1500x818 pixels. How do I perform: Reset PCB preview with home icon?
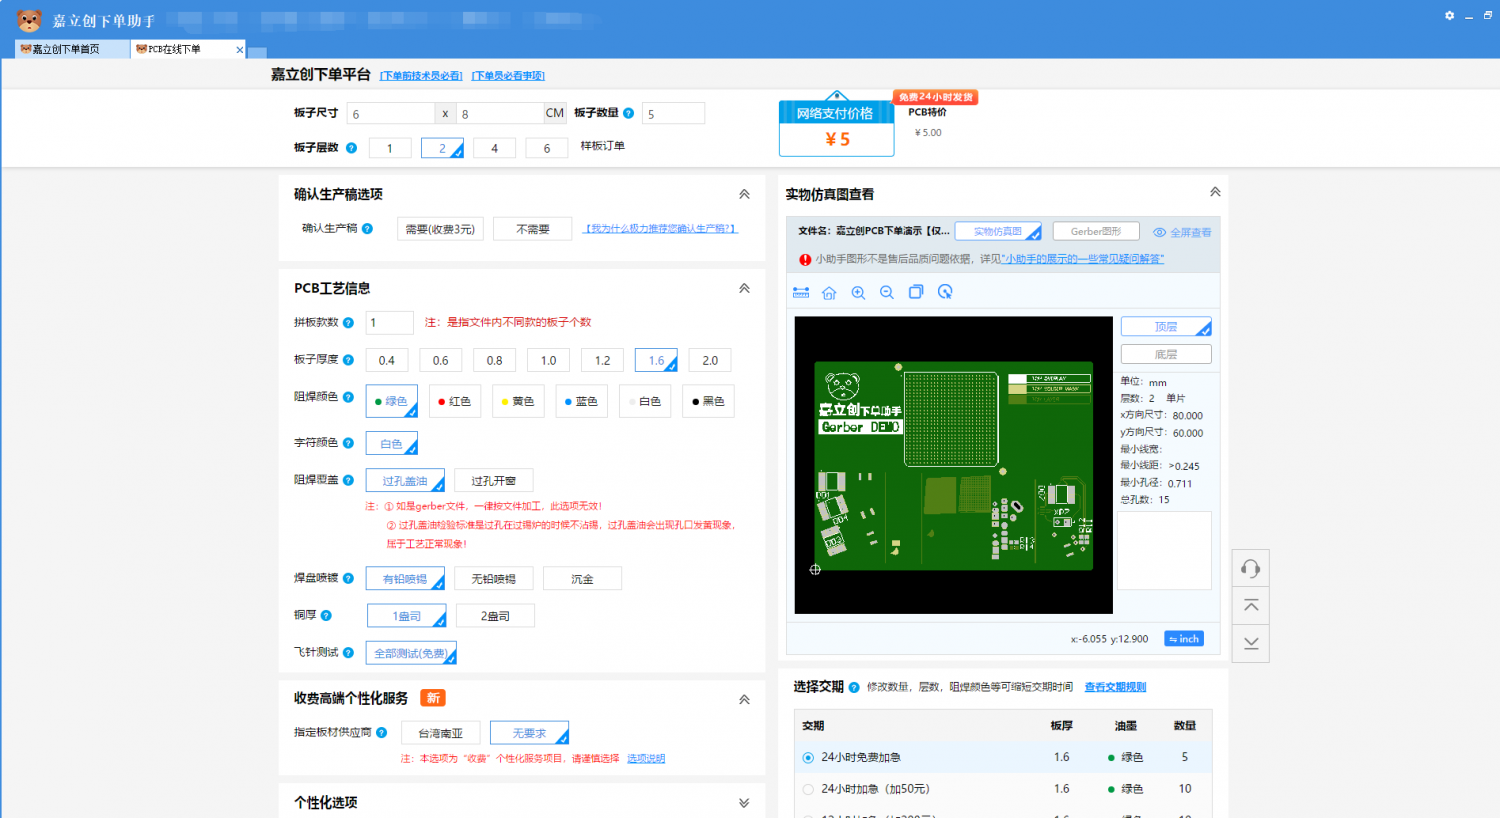click(829, 292)
